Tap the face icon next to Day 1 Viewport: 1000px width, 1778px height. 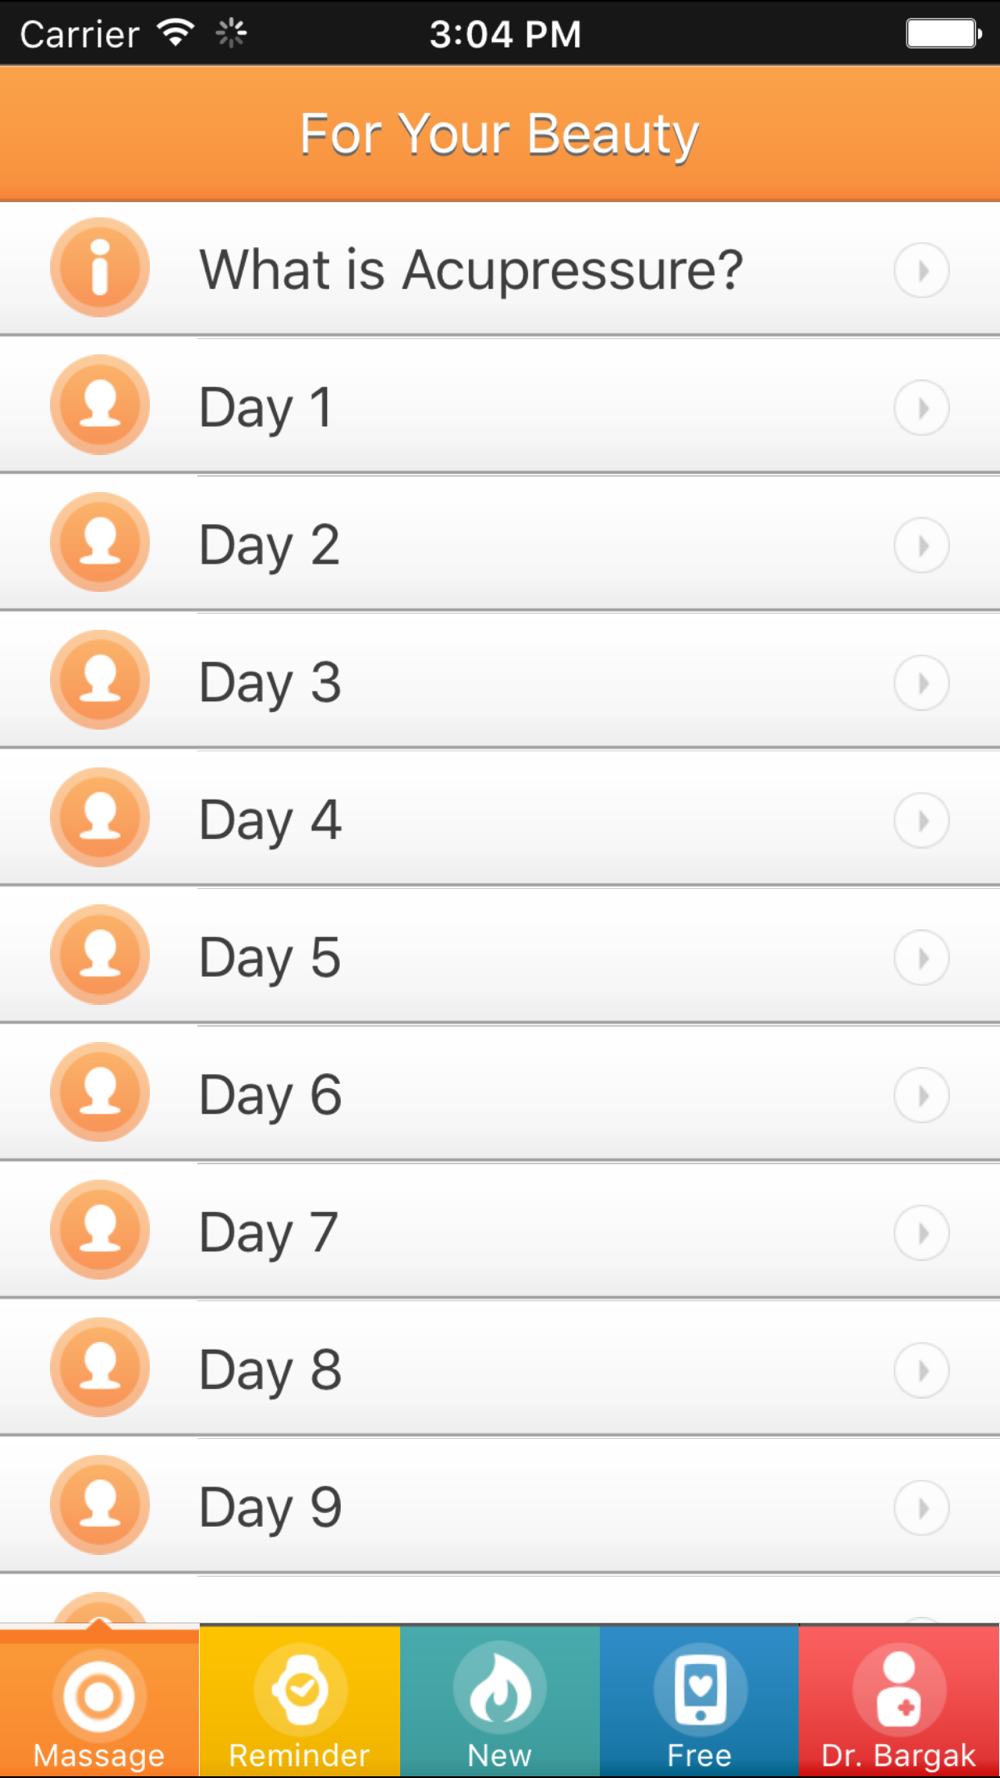click(x=100, y=405)
